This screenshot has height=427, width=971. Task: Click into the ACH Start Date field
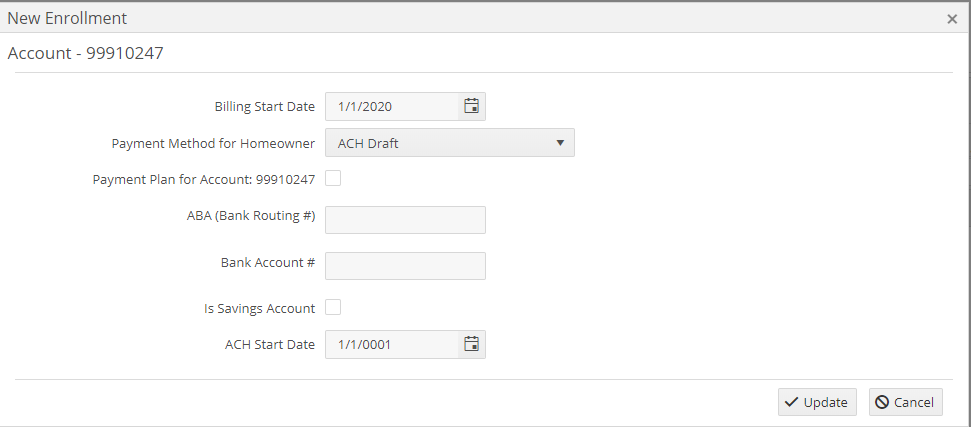392,344
